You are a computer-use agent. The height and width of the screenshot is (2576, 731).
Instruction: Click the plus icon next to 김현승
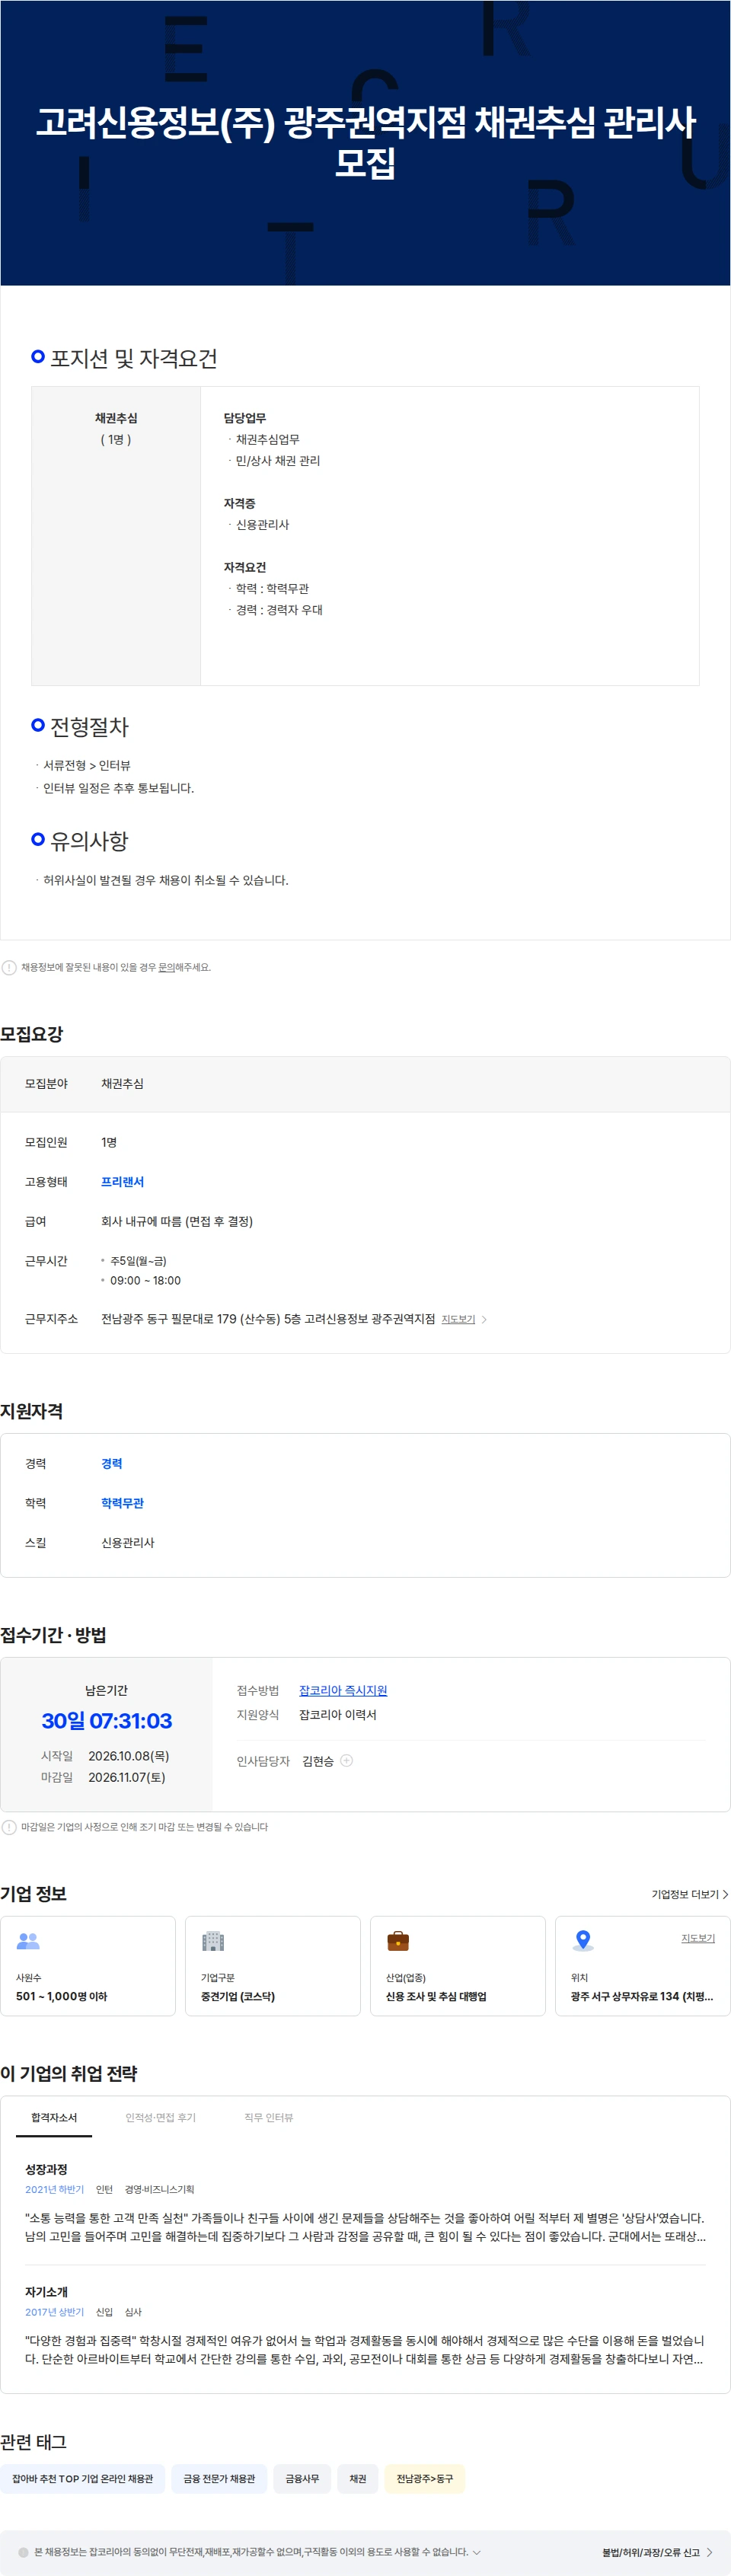point(347,1760)
